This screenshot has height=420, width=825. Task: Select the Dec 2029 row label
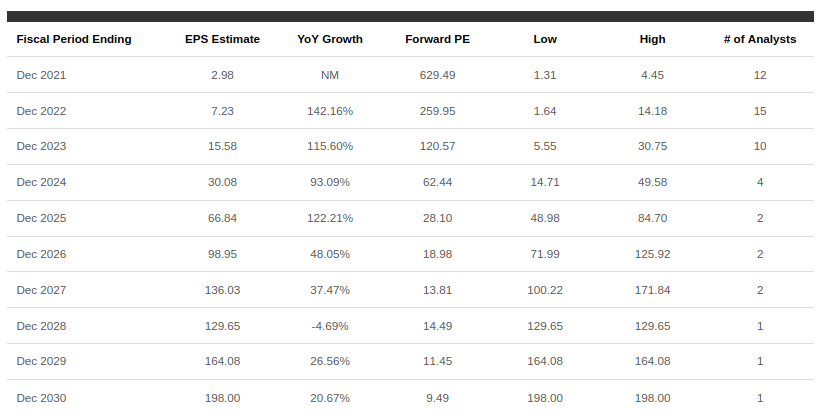coord(41,361)
